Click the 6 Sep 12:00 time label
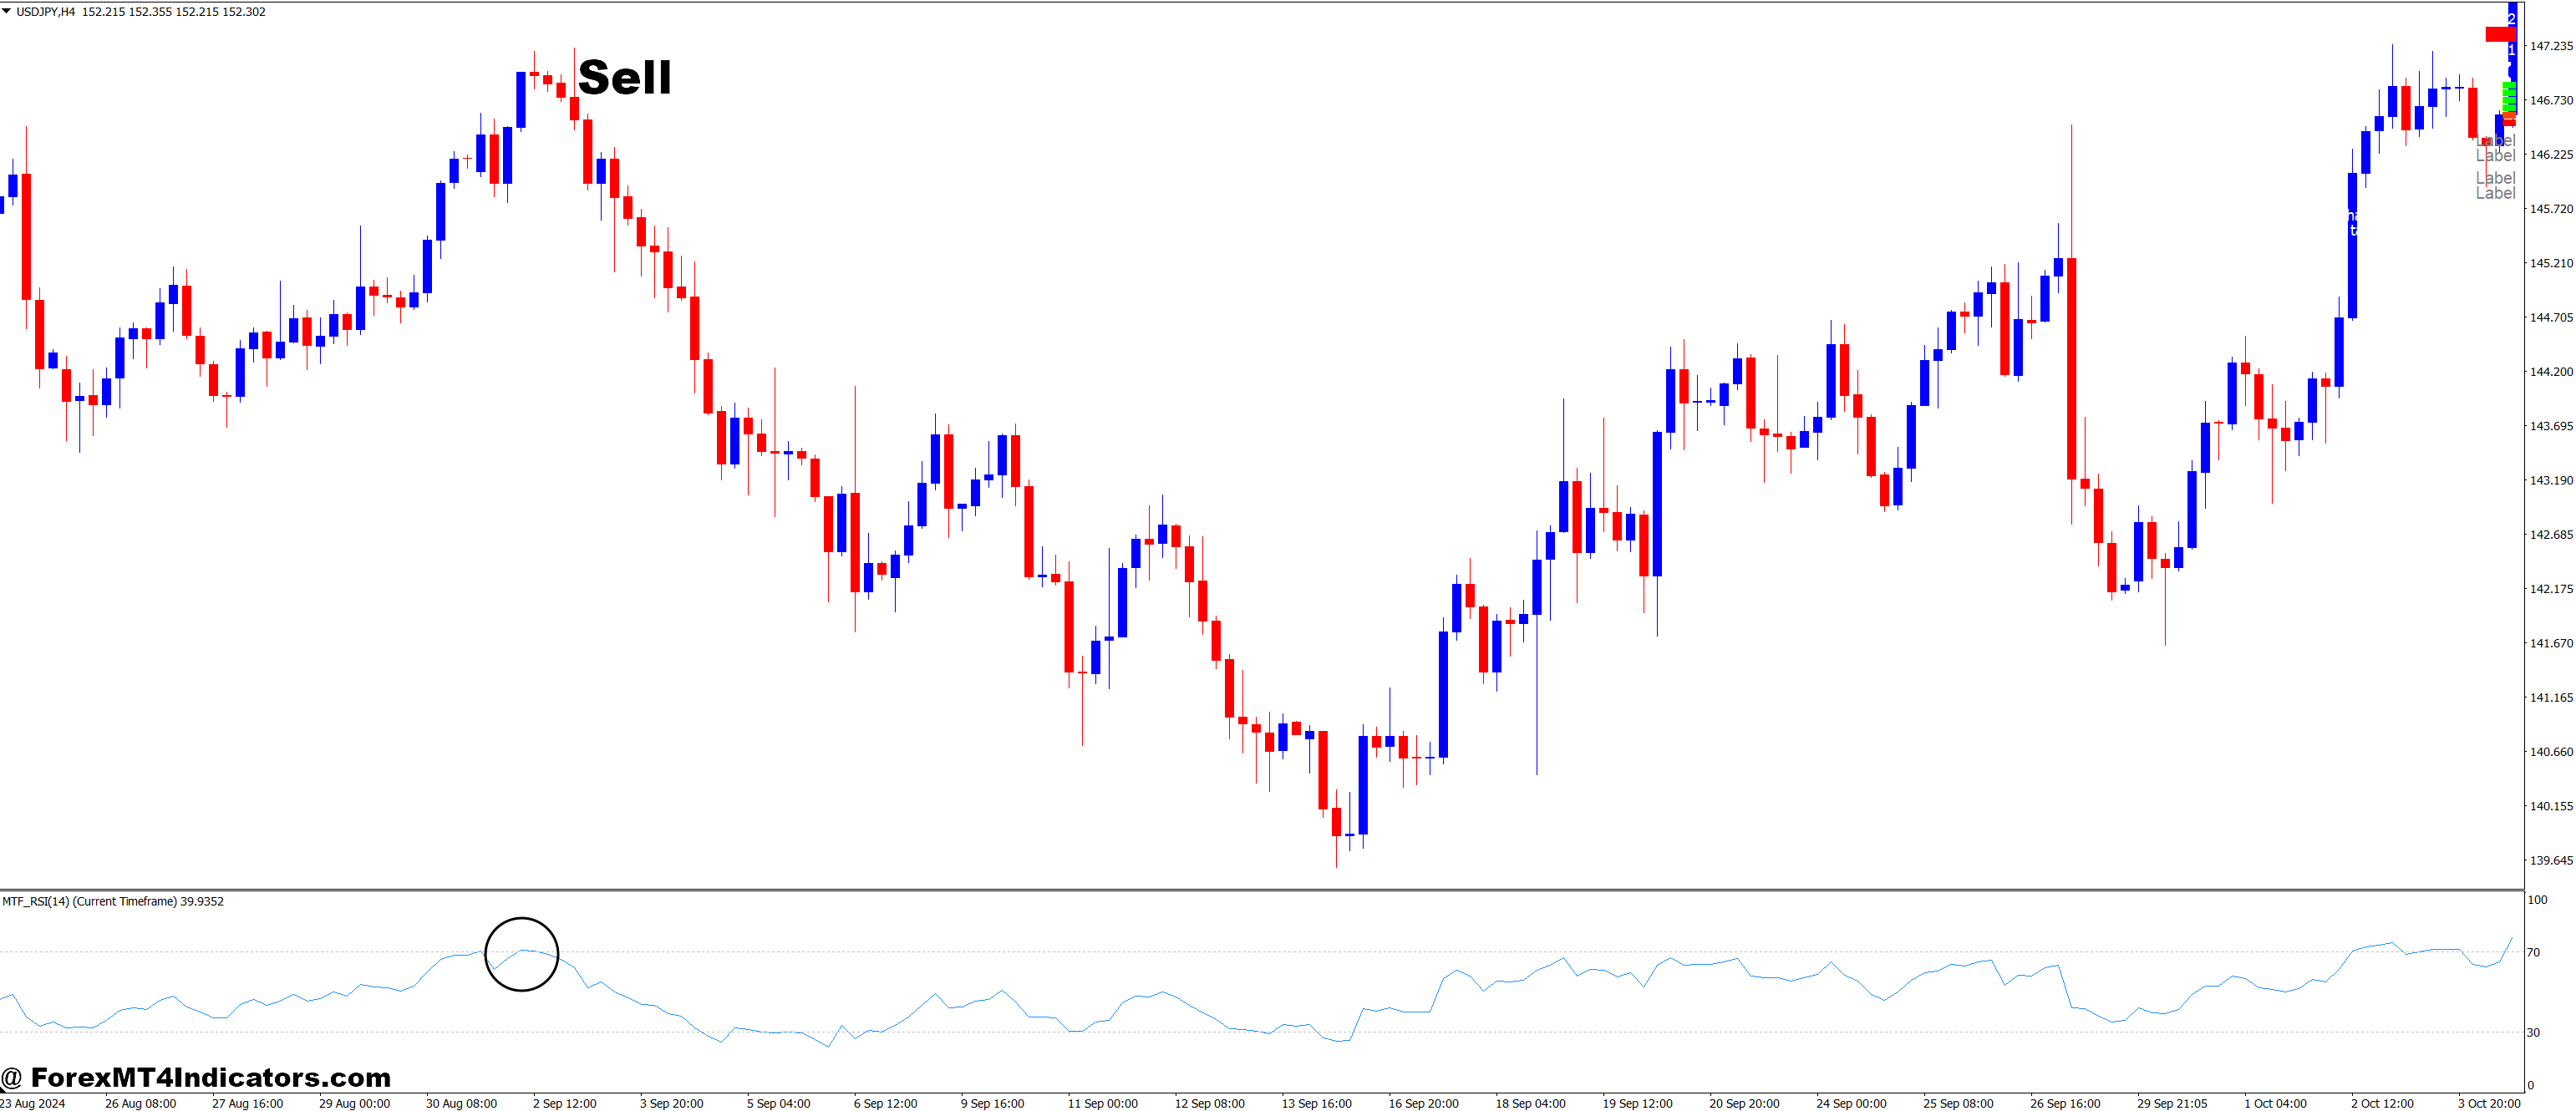Image resolution: width=2576 pixels, height=1111 pixels. coord(885,1104)
